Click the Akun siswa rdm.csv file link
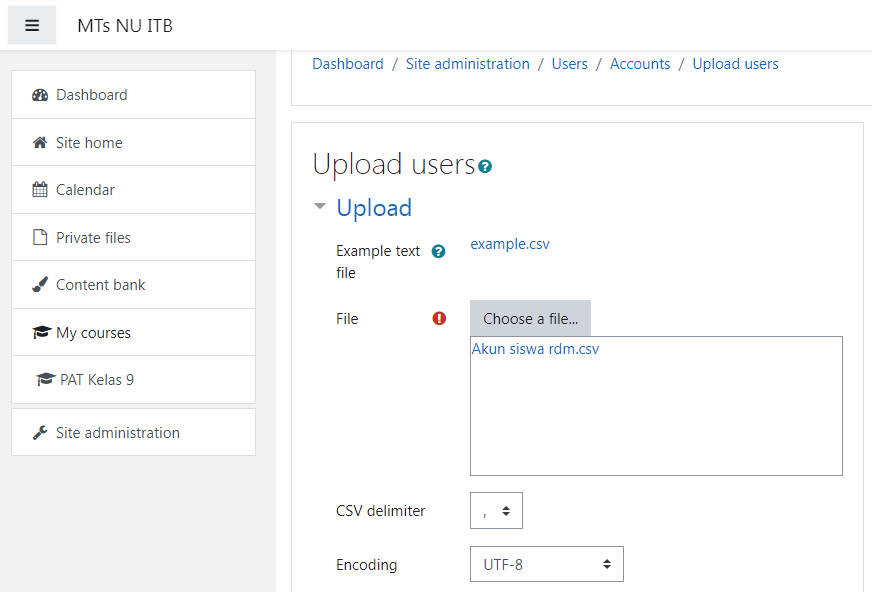The height and width of the screenshot is (592, 872). [x=536, y=349]
